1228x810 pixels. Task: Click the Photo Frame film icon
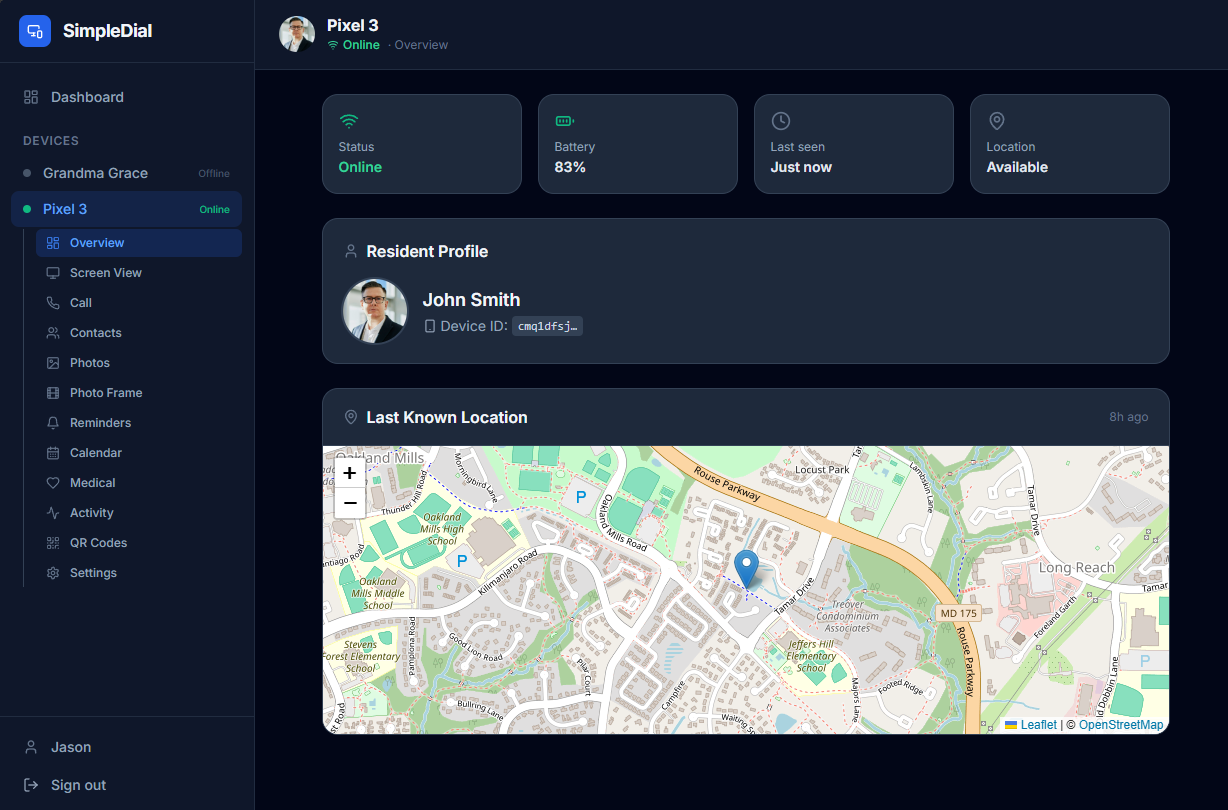[53, 393]
